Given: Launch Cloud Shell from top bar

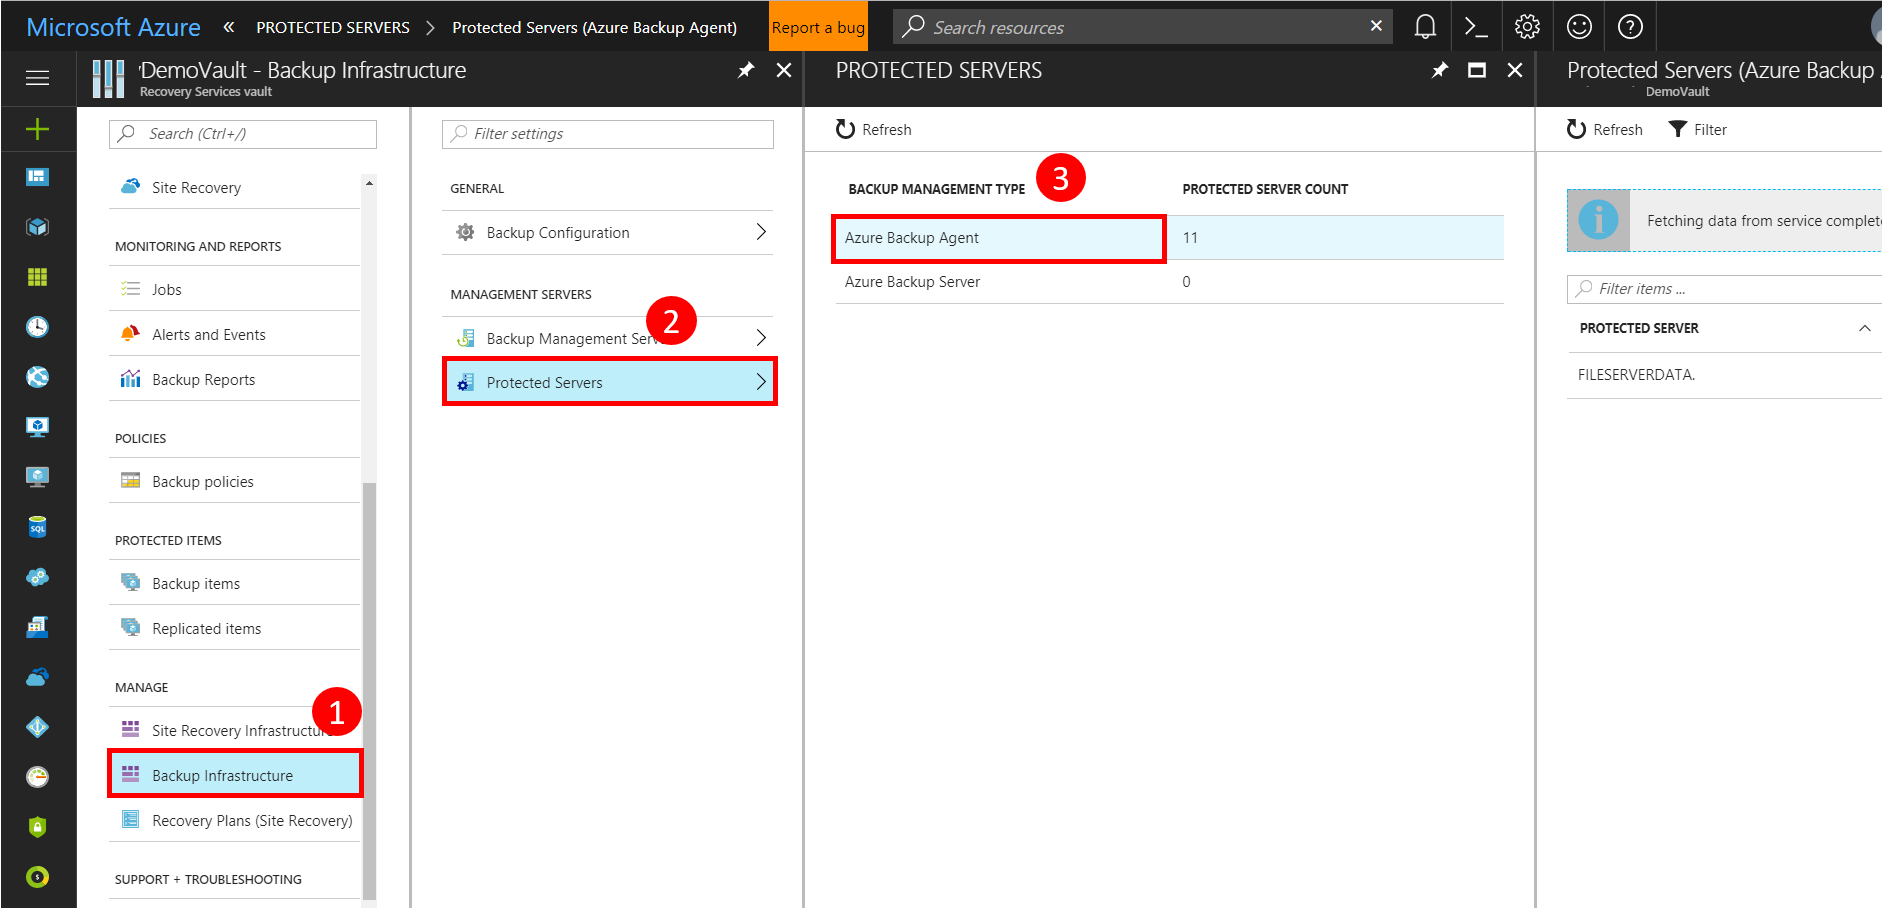Looking at the screenshot, I should tap(1476, 27).
